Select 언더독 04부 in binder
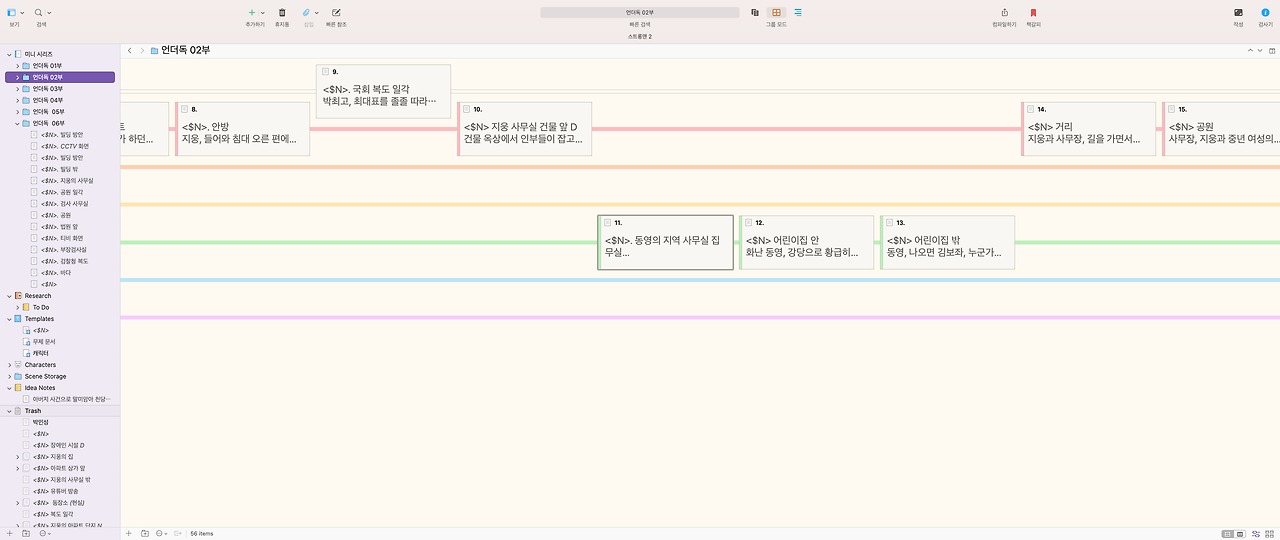 [47, 100]
